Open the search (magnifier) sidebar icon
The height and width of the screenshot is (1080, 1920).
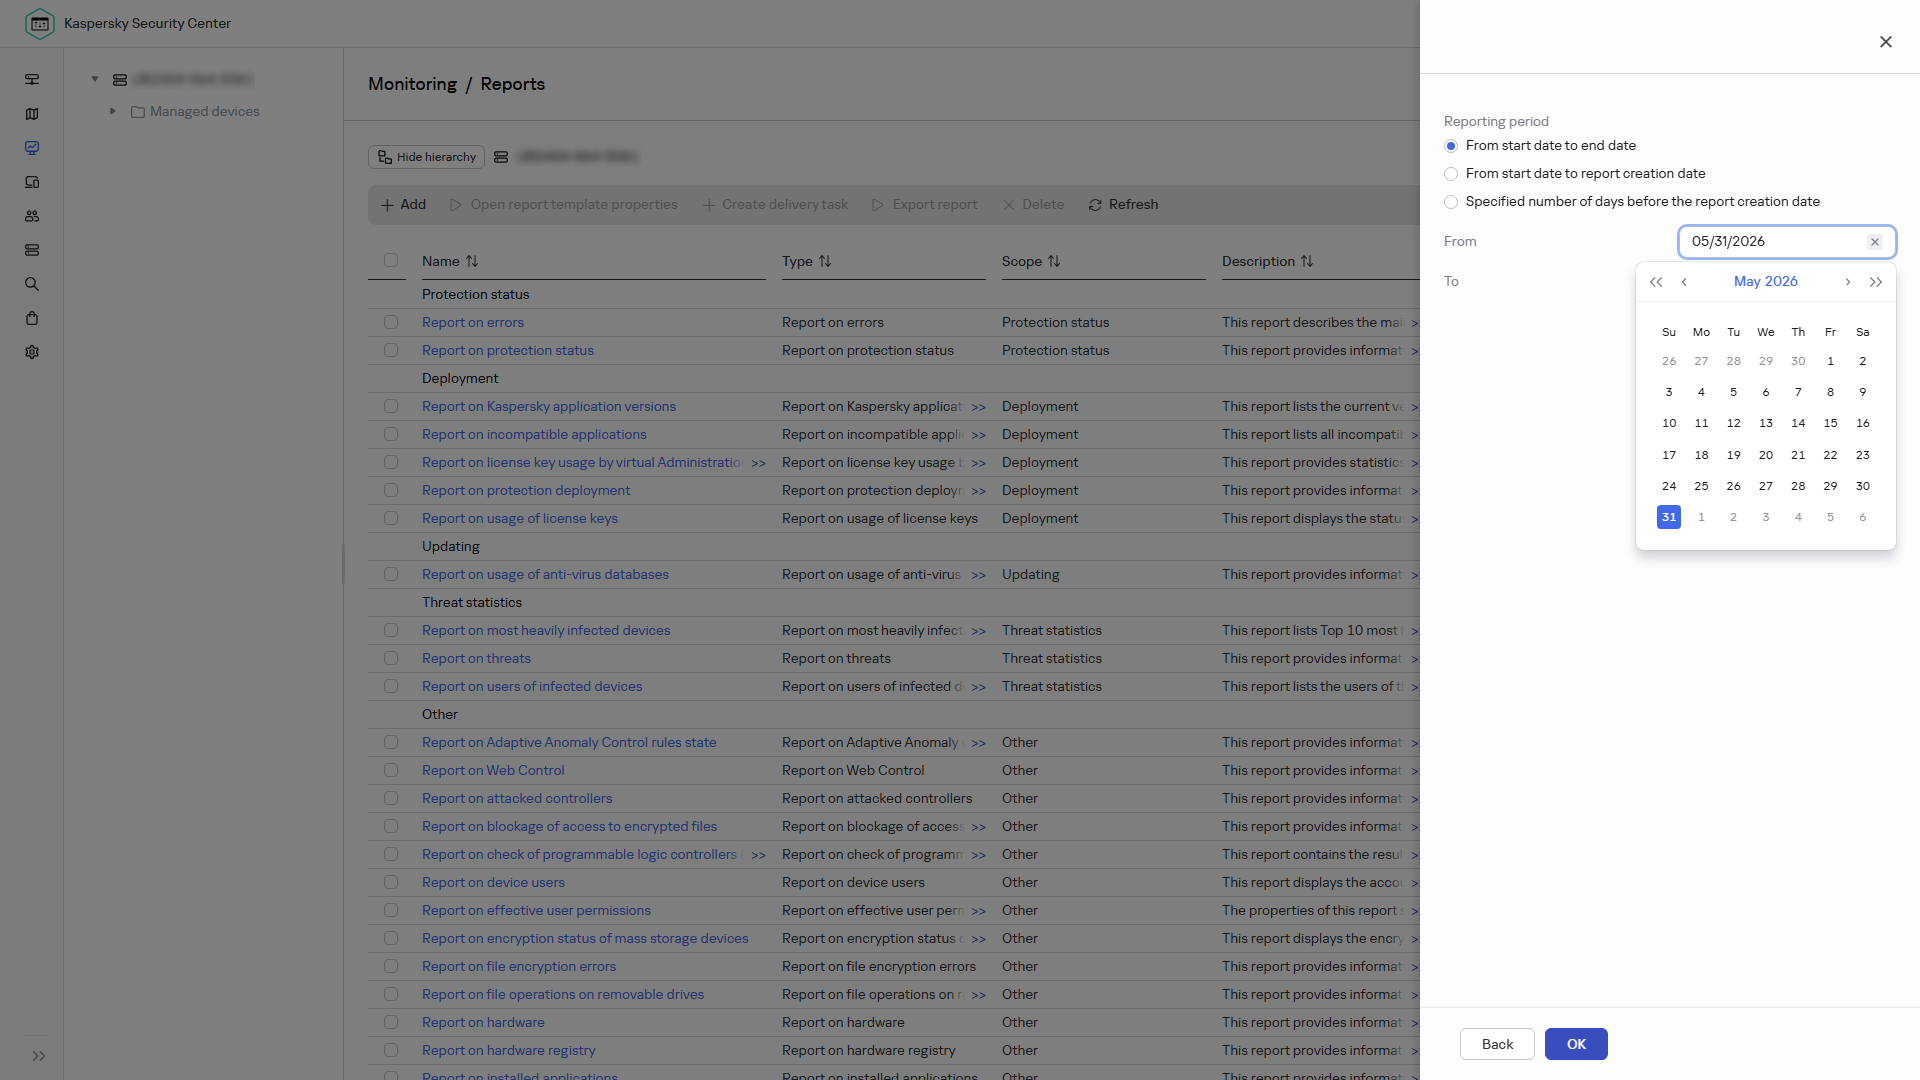pos(32,284)
